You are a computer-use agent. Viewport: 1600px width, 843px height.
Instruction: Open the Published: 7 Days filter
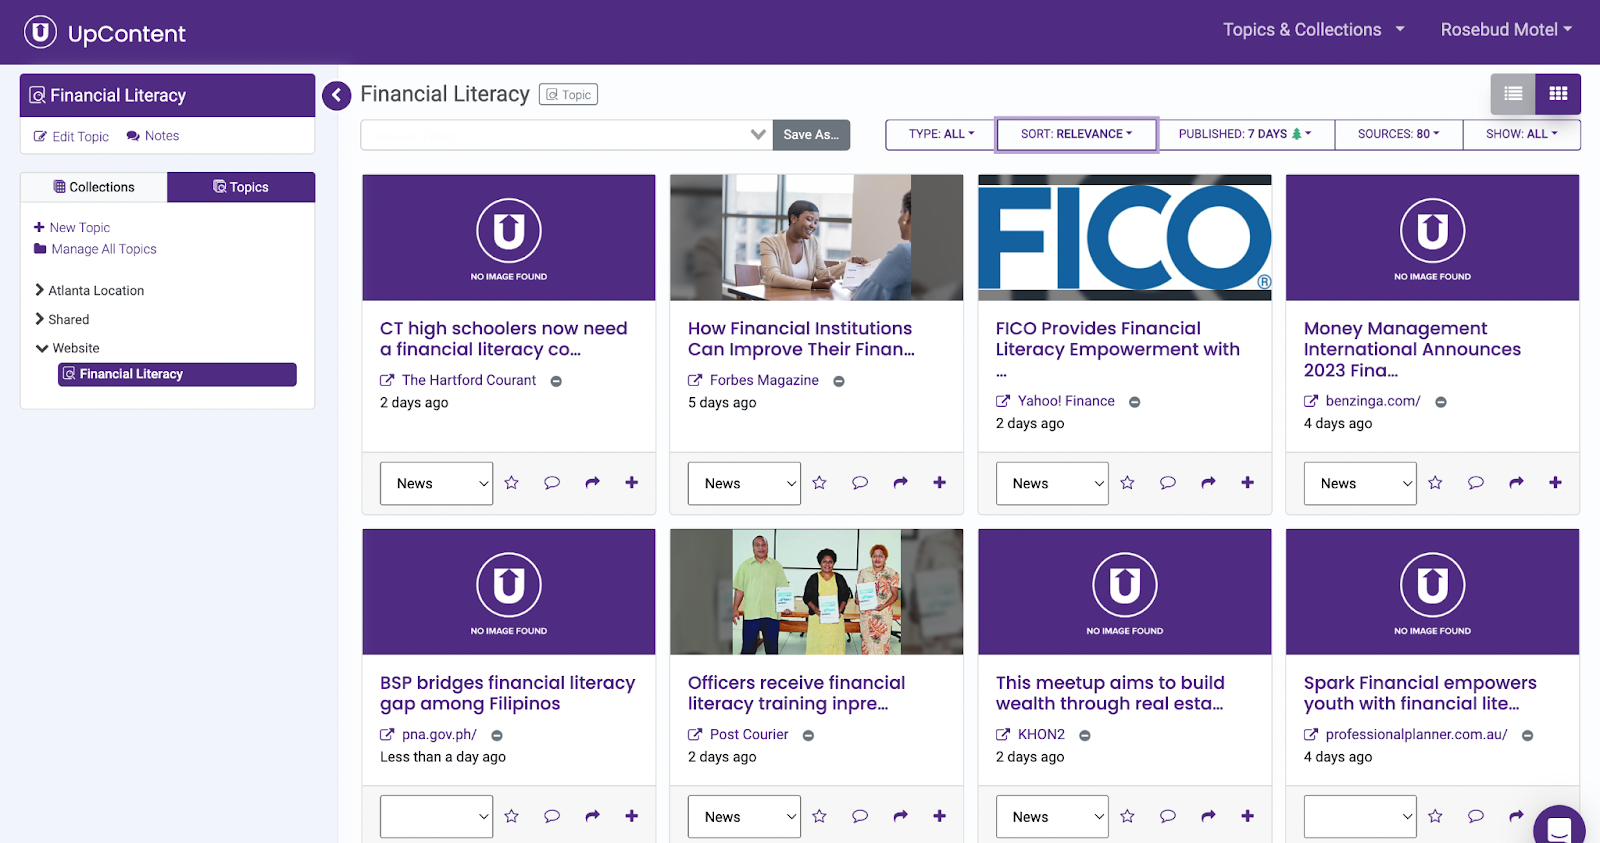(x=1245, y=134)
